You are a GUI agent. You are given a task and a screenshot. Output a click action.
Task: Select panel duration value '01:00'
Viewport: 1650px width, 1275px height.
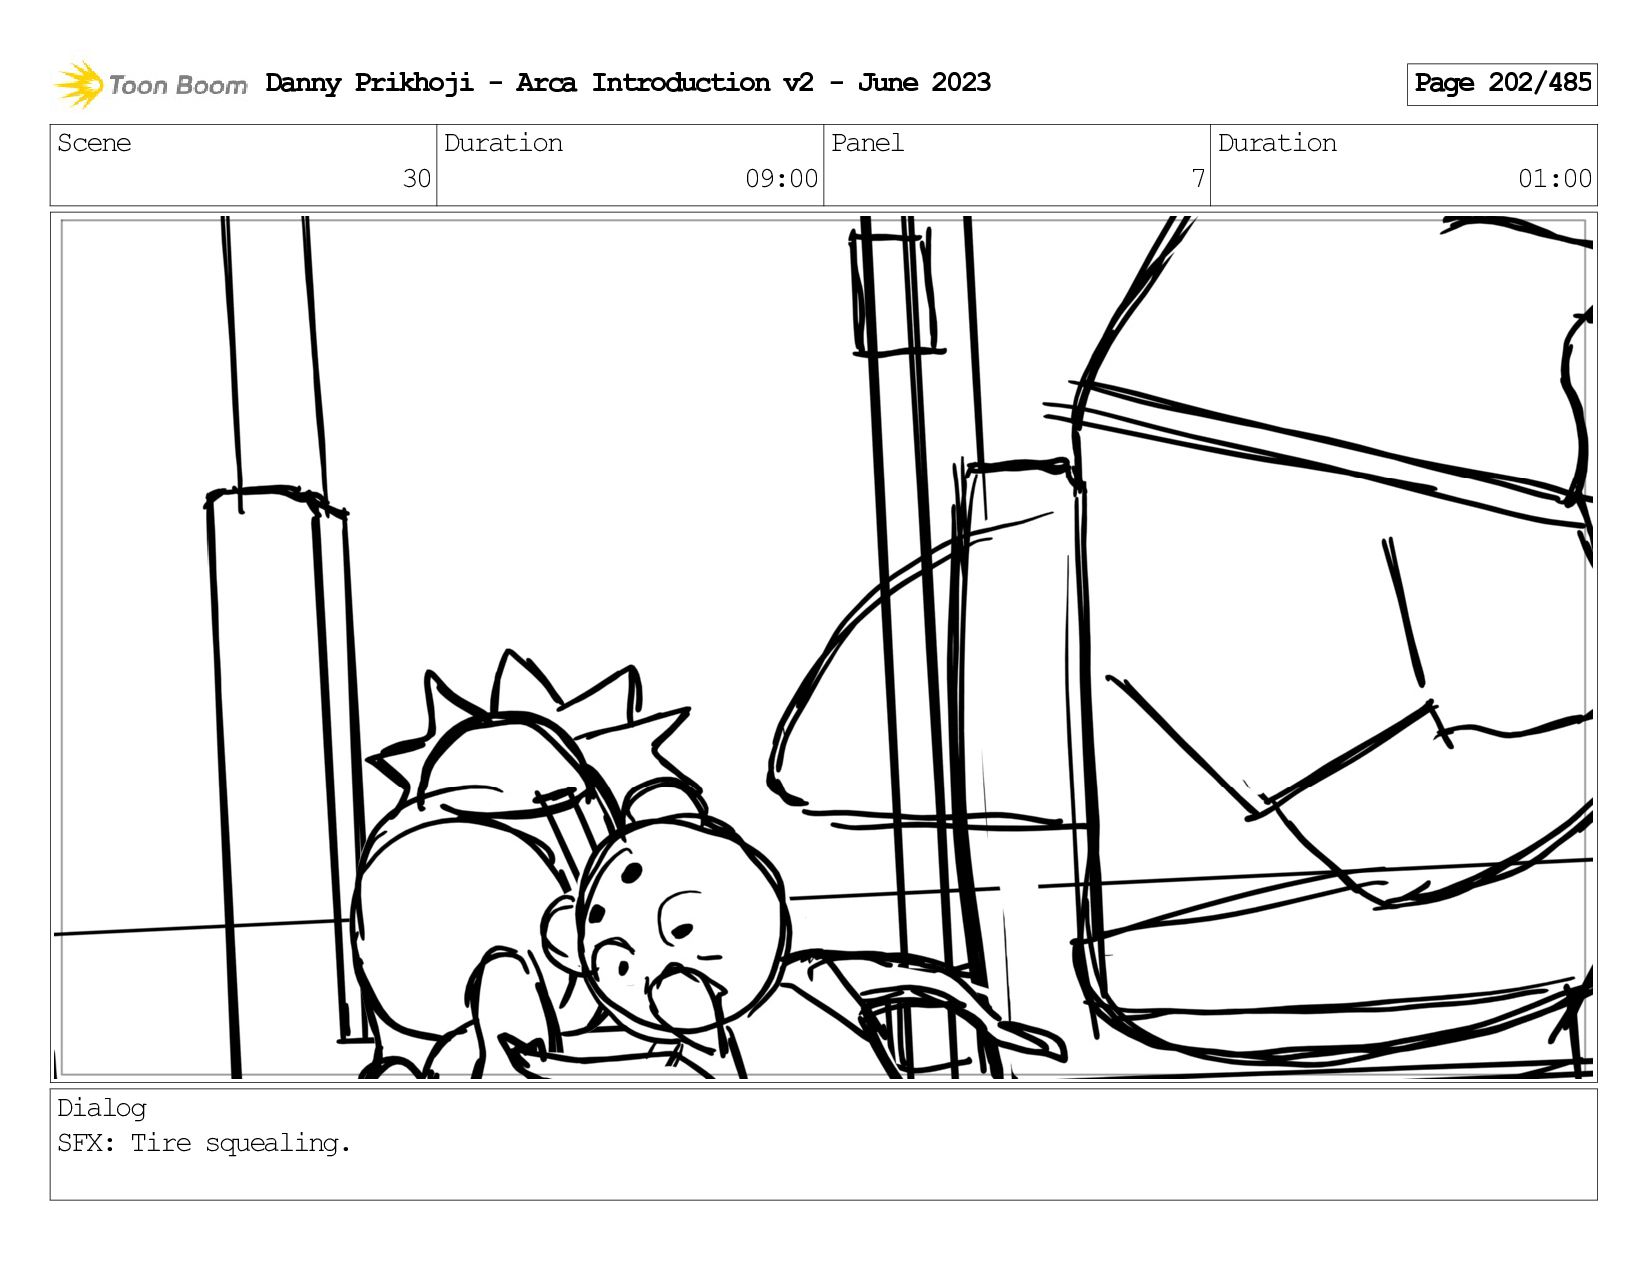point(1555,179)
